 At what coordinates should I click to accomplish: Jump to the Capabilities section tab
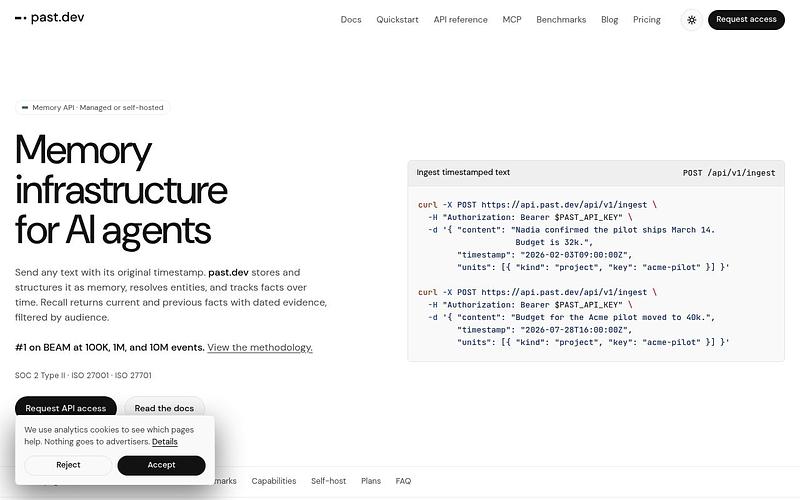(273, 481)
